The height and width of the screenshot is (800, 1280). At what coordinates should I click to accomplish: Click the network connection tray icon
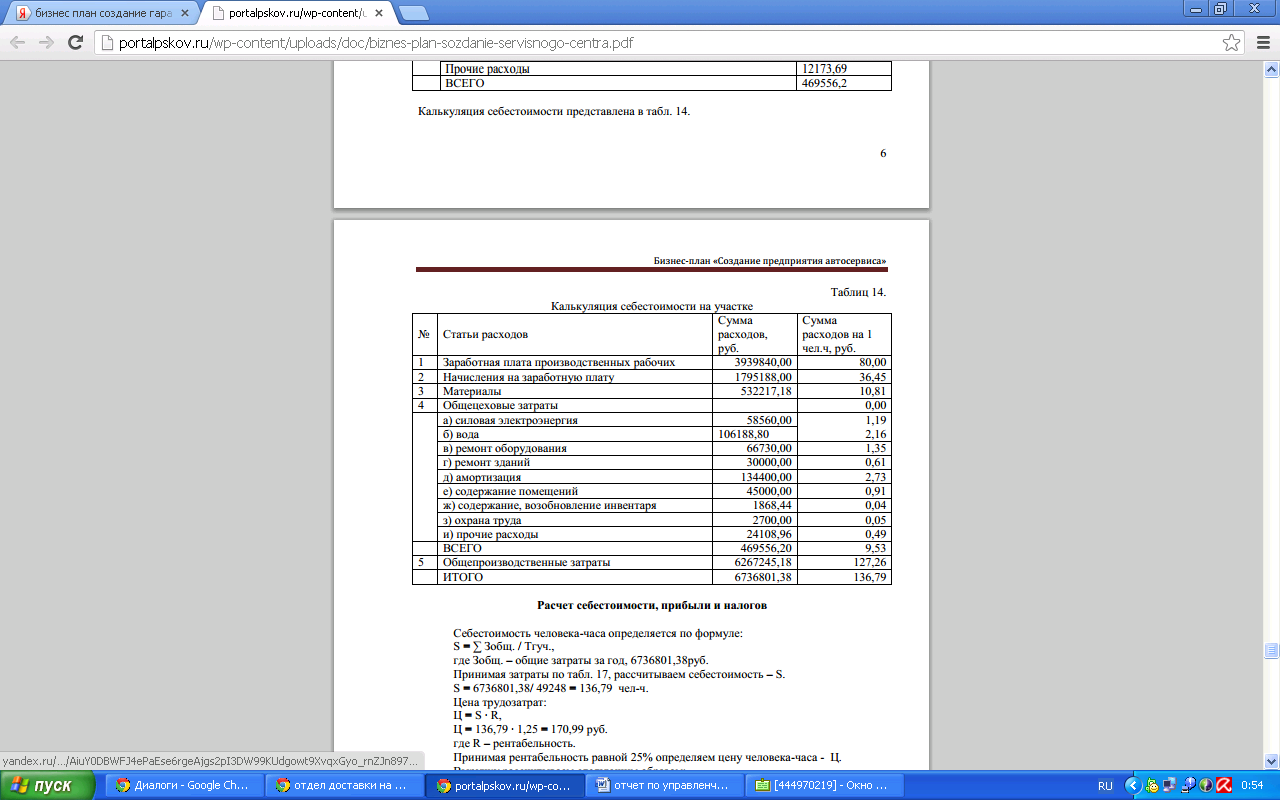pyautogui.click(x=1172, y=786)
